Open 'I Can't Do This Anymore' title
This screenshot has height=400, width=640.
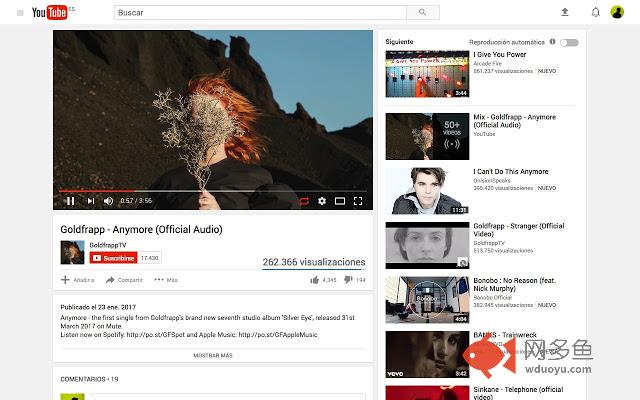511,171
